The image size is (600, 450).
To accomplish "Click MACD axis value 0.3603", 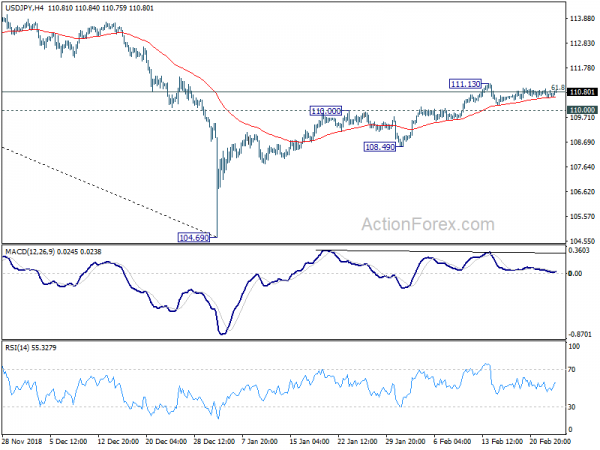I will click(x=579, y=250).
